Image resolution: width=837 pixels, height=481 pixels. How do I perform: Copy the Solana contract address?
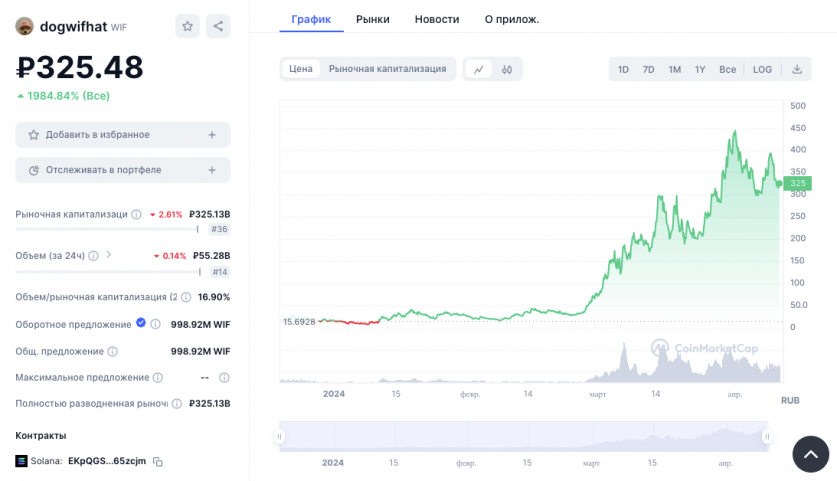click(x=157, y=461)
